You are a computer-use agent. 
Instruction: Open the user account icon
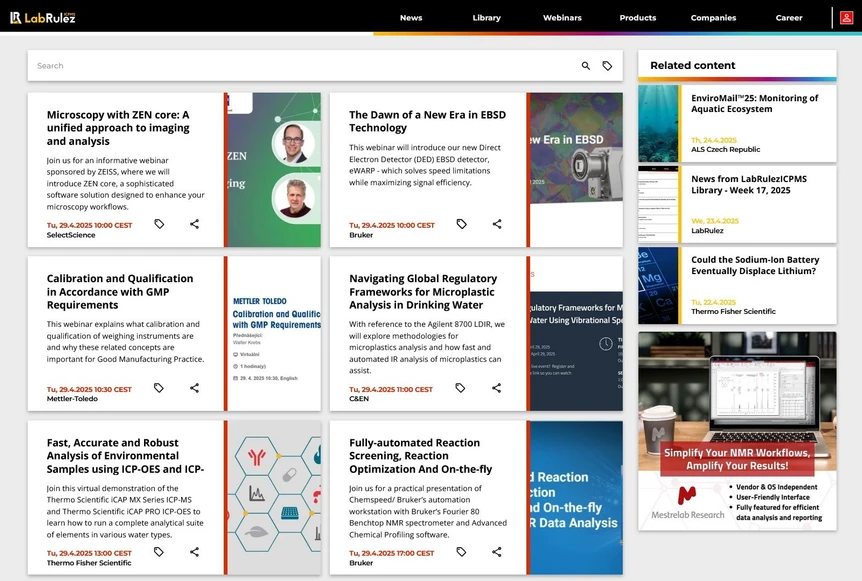click(847, 18)
